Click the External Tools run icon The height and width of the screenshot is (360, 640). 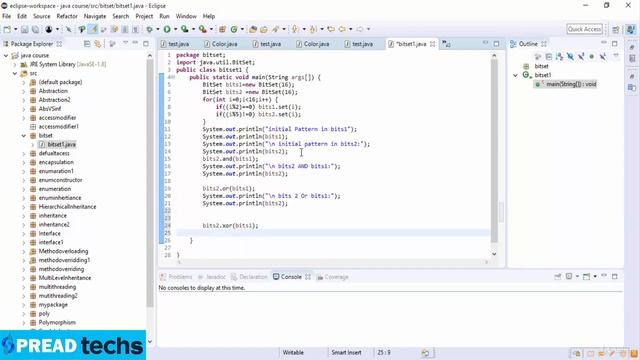coord(202,29)
